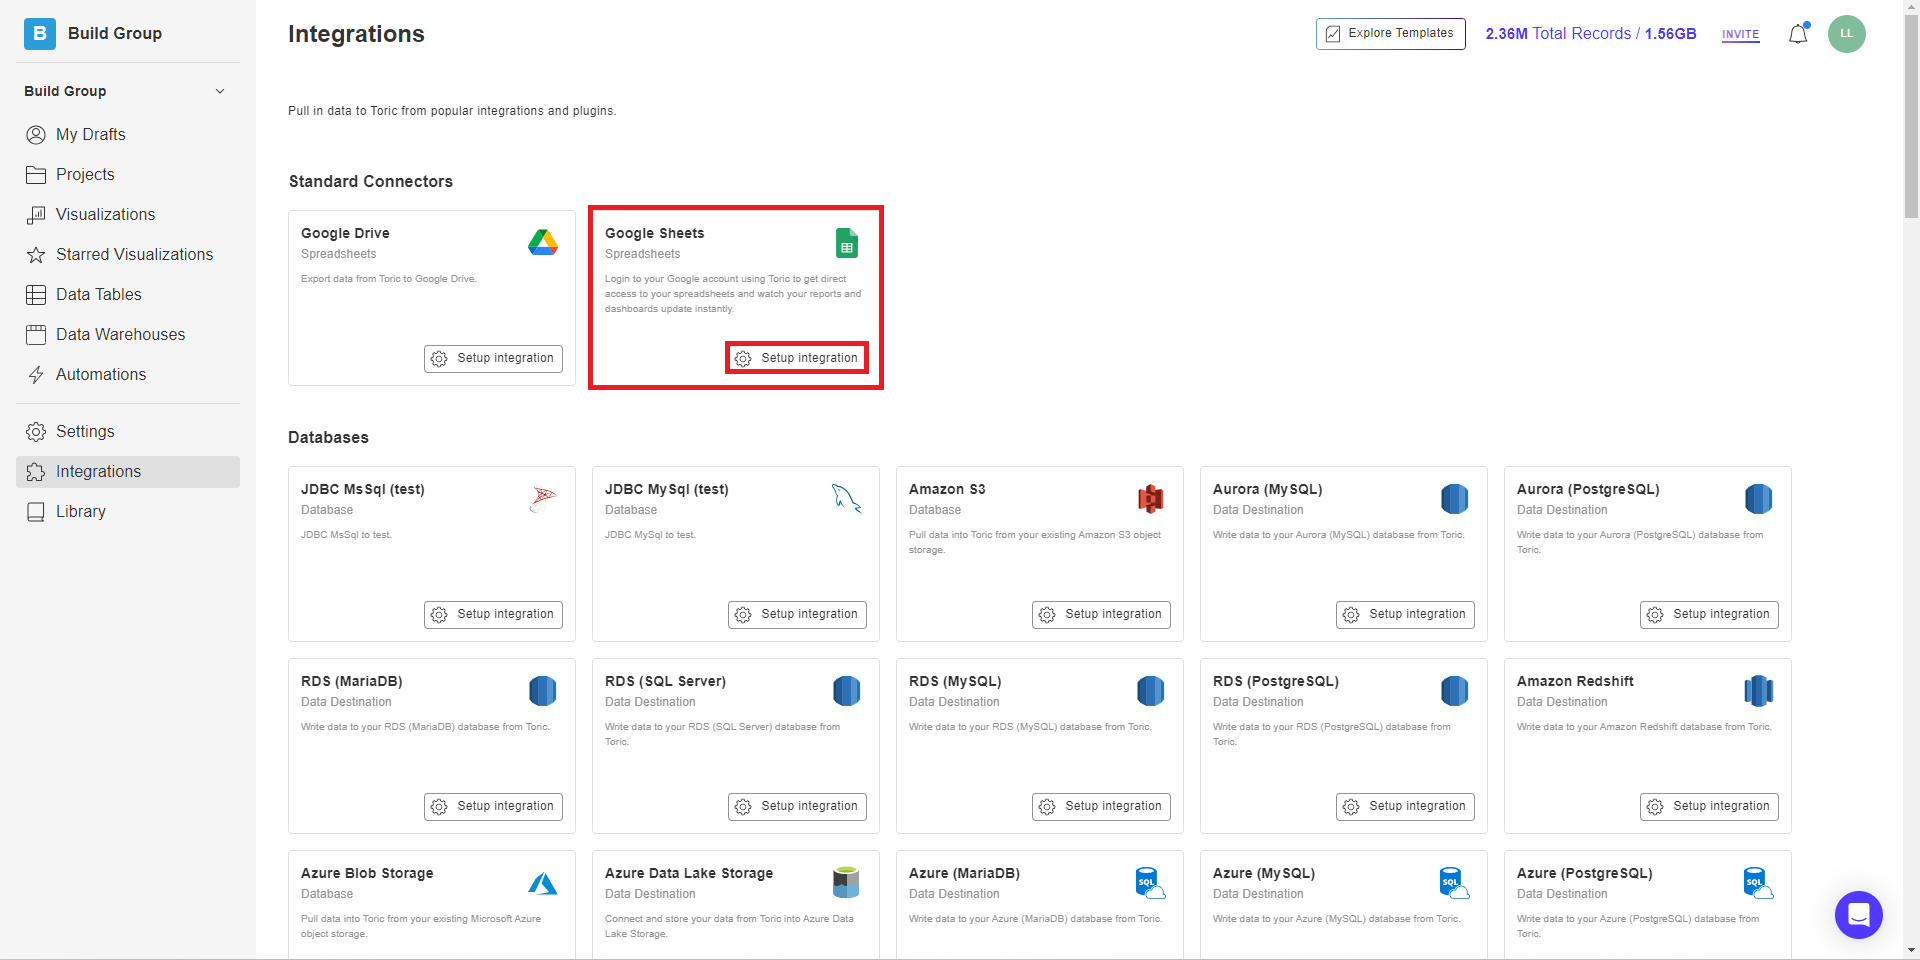1920x960 pixels.
Task: Click the Build Group logo icon
Action: click(x=40, y=33)
